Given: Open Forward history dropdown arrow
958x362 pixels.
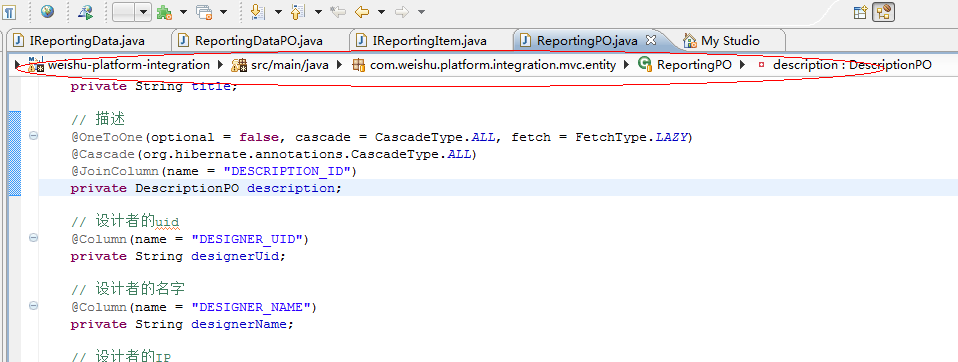Looking at the screenshot, I should tap(422, 12).
